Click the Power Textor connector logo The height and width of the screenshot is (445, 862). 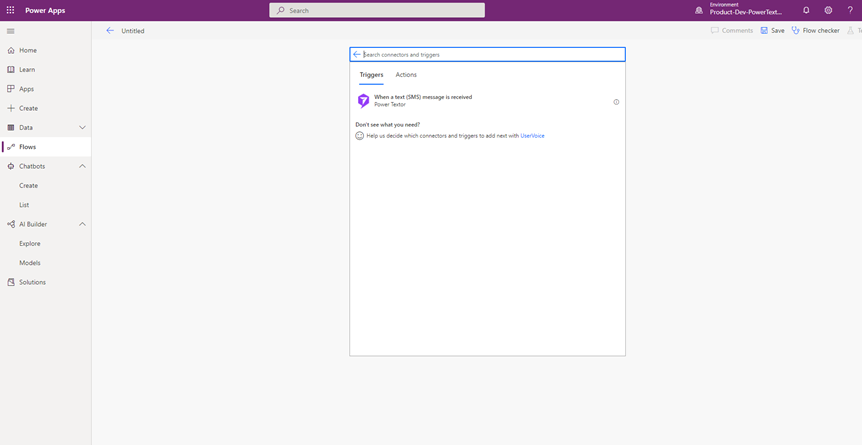(x=363, y=101)
